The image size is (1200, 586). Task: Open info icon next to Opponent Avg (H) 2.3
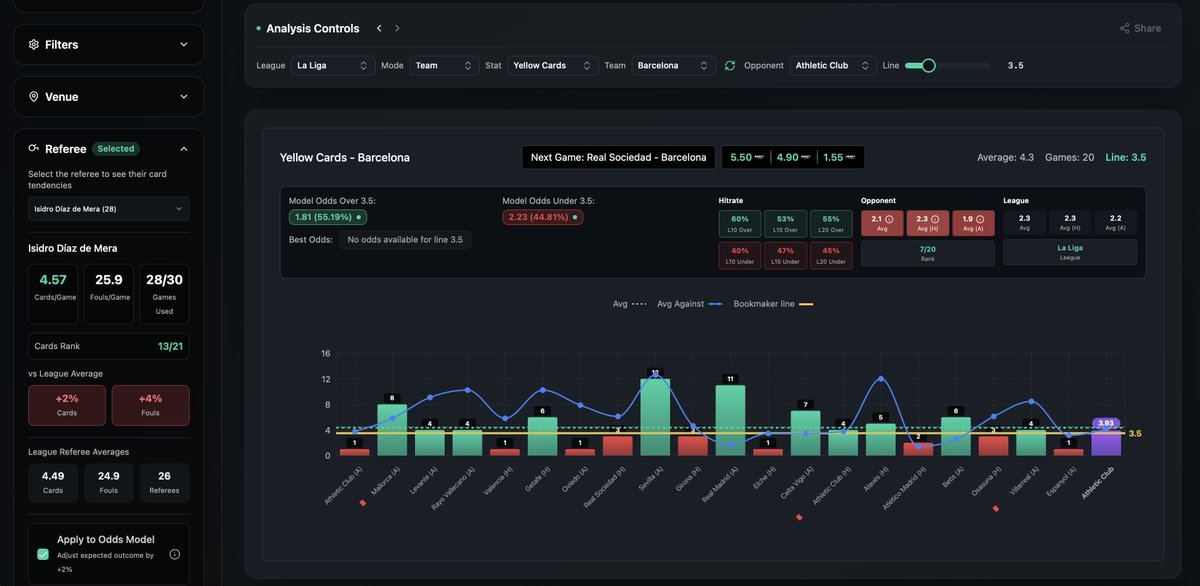click(935, 219)
